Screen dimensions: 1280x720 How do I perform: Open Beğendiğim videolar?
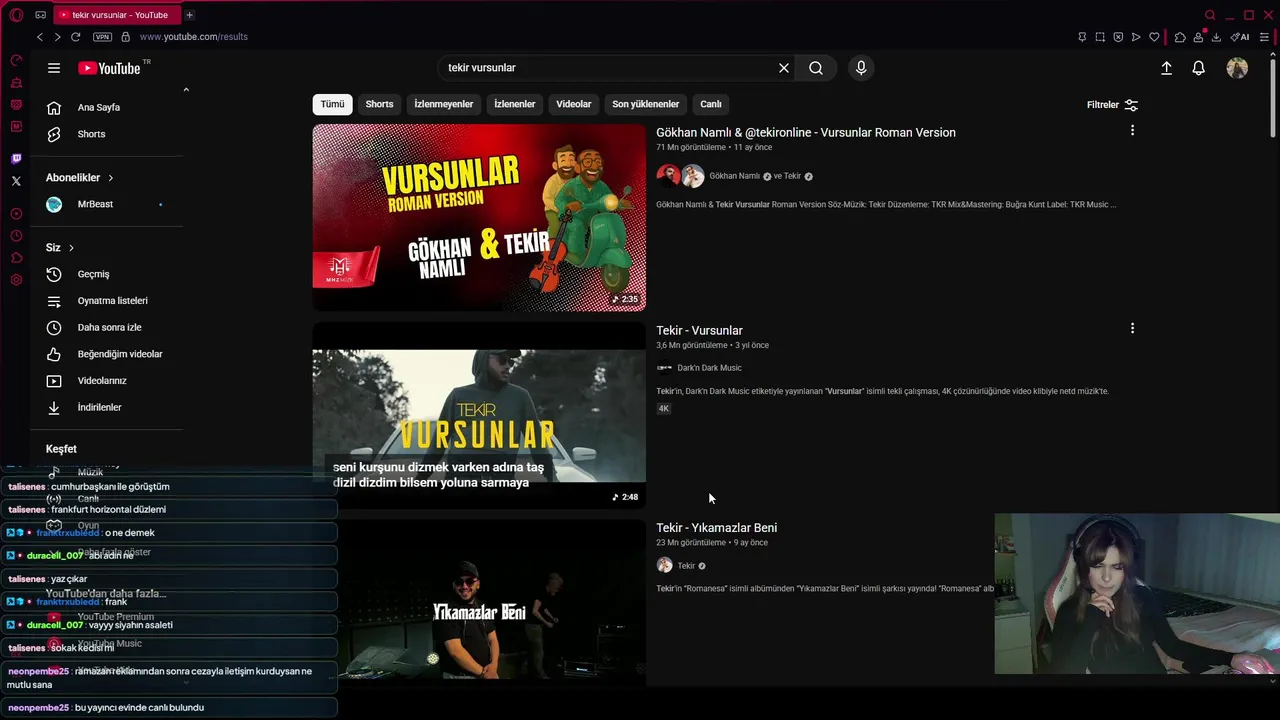click(108, 354)
